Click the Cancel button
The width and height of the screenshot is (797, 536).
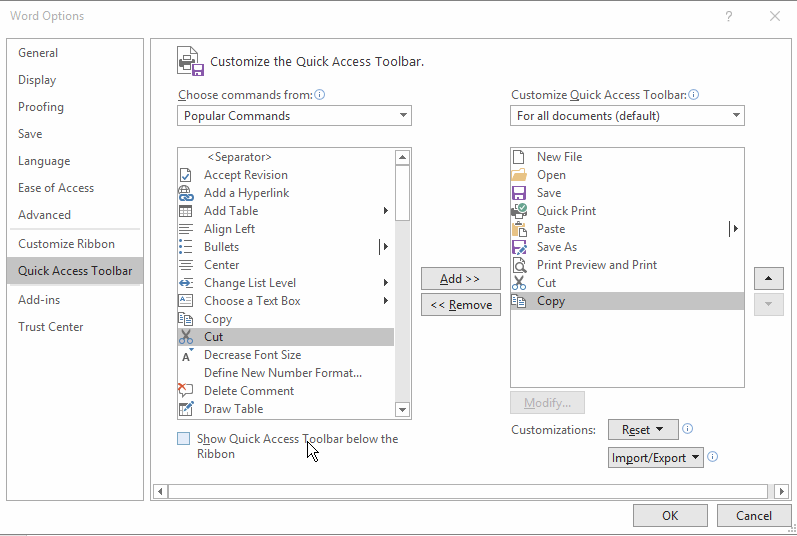753,516
